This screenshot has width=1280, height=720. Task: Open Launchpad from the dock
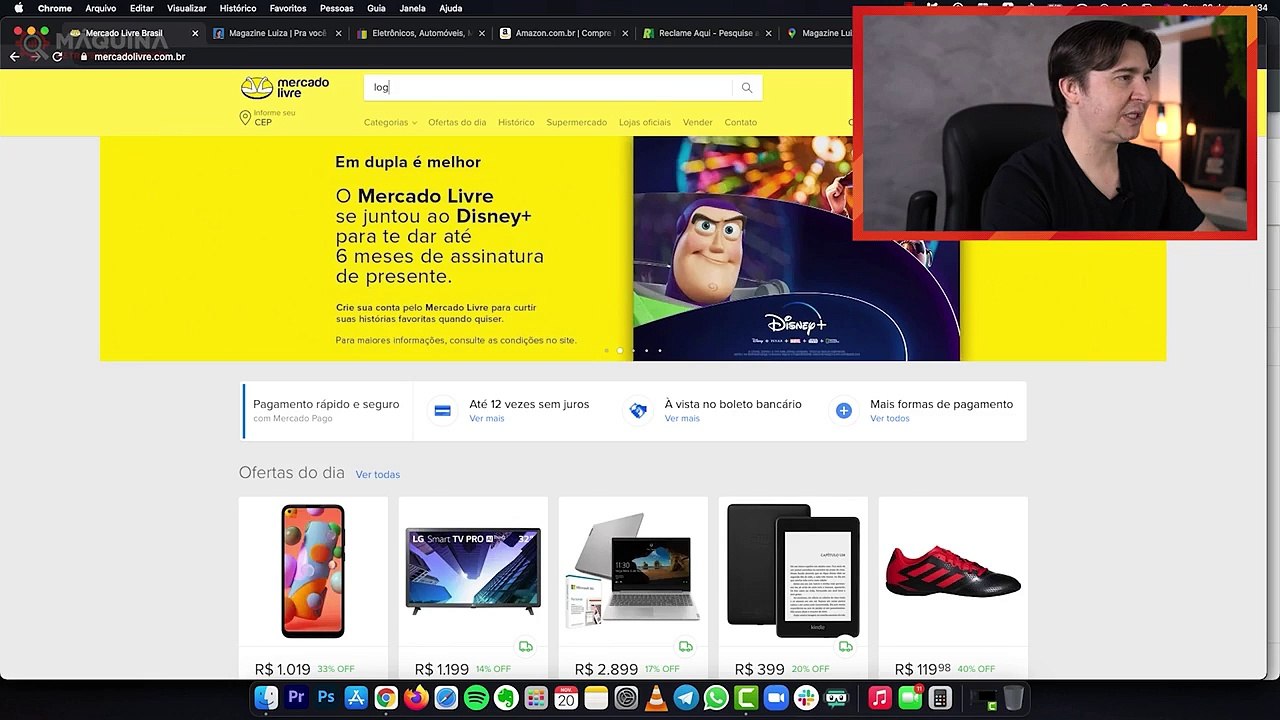click(x=536, y=698)
